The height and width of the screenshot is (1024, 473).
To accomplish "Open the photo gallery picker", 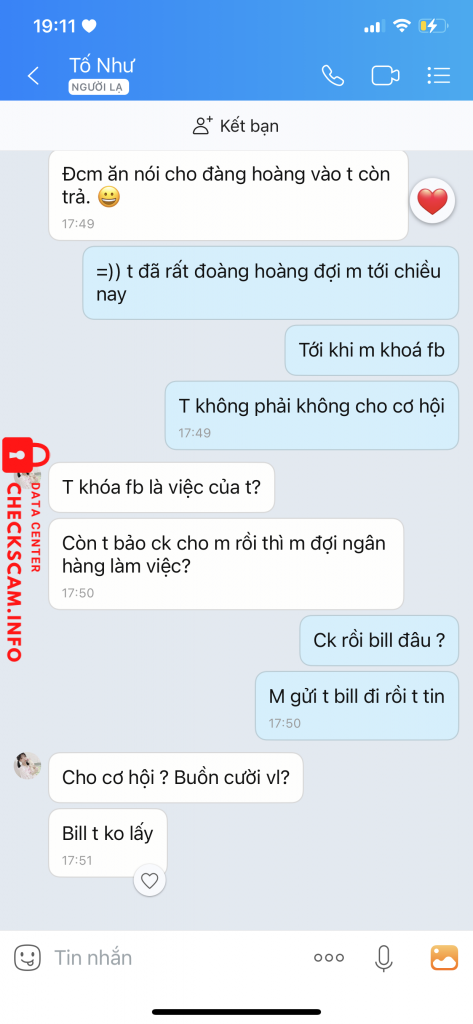I will pyautogui.click(x=444, y=958).
